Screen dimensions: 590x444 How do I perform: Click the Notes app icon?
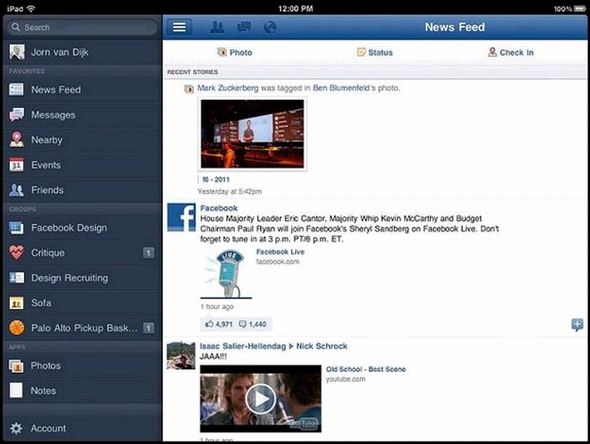pyautogui.click(x=16, y=391)
